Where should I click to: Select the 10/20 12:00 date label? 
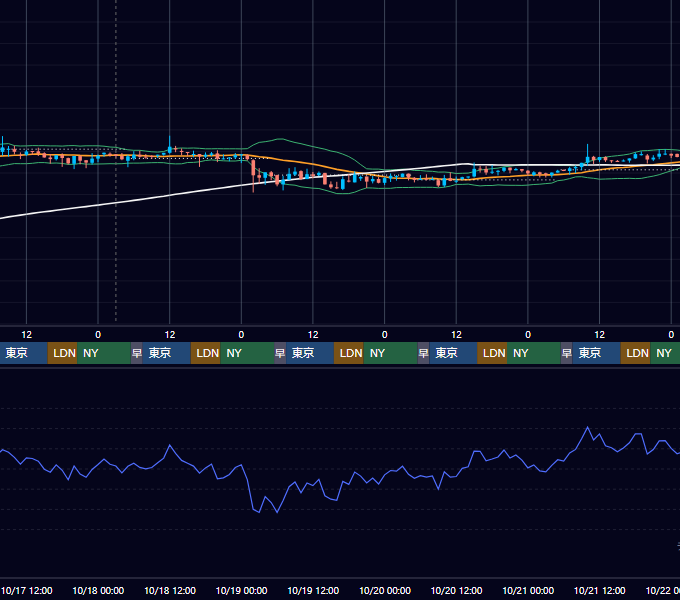click(x=456, y=590)
